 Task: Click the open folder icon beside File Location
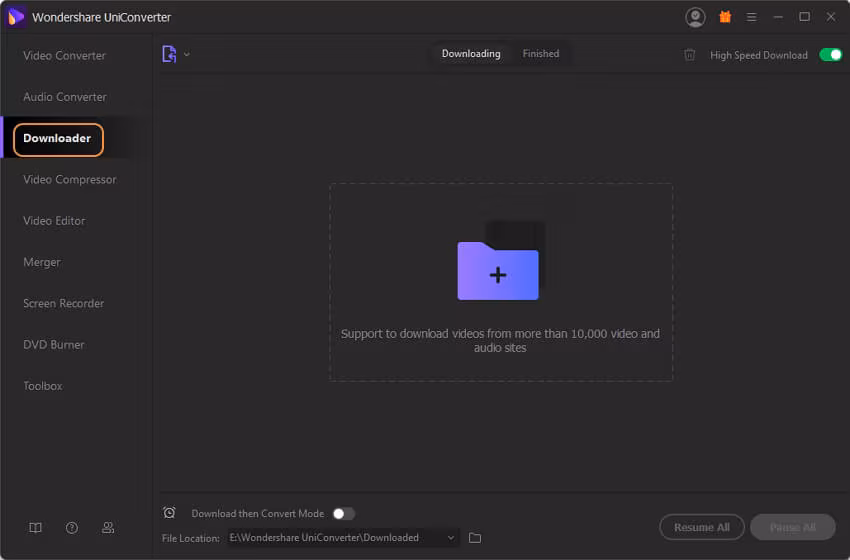pyautogui.click(x=475, y=538)
